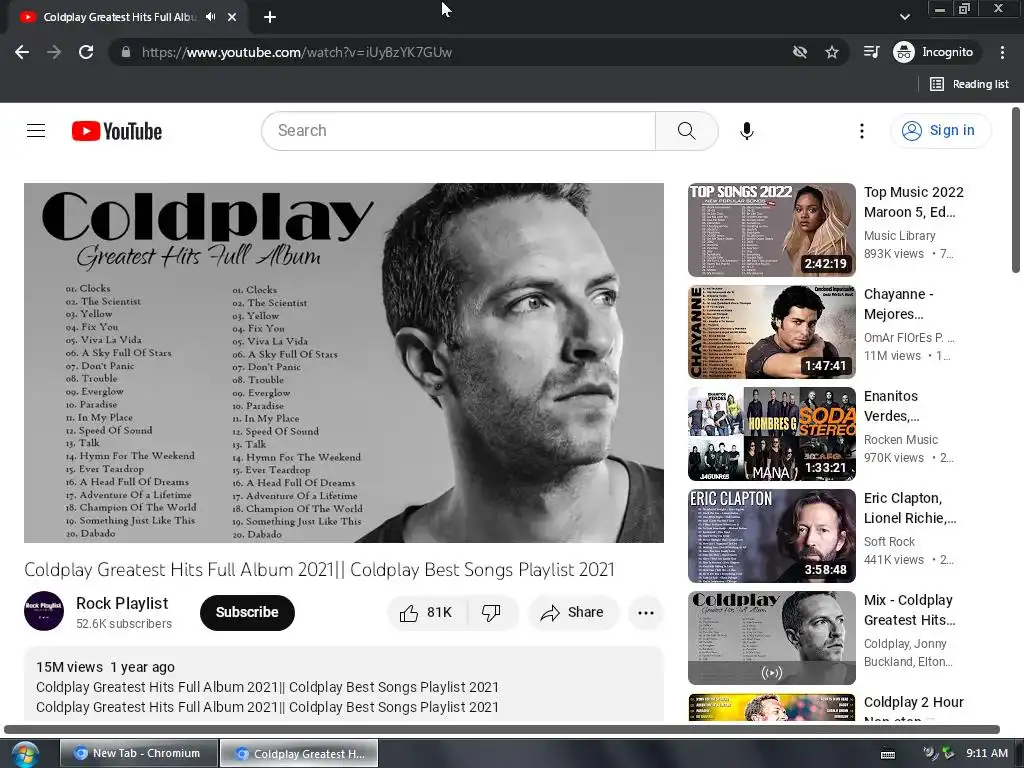1024x768 pixels.
Task: Go to YouTube home via logo
Action: 117,131
